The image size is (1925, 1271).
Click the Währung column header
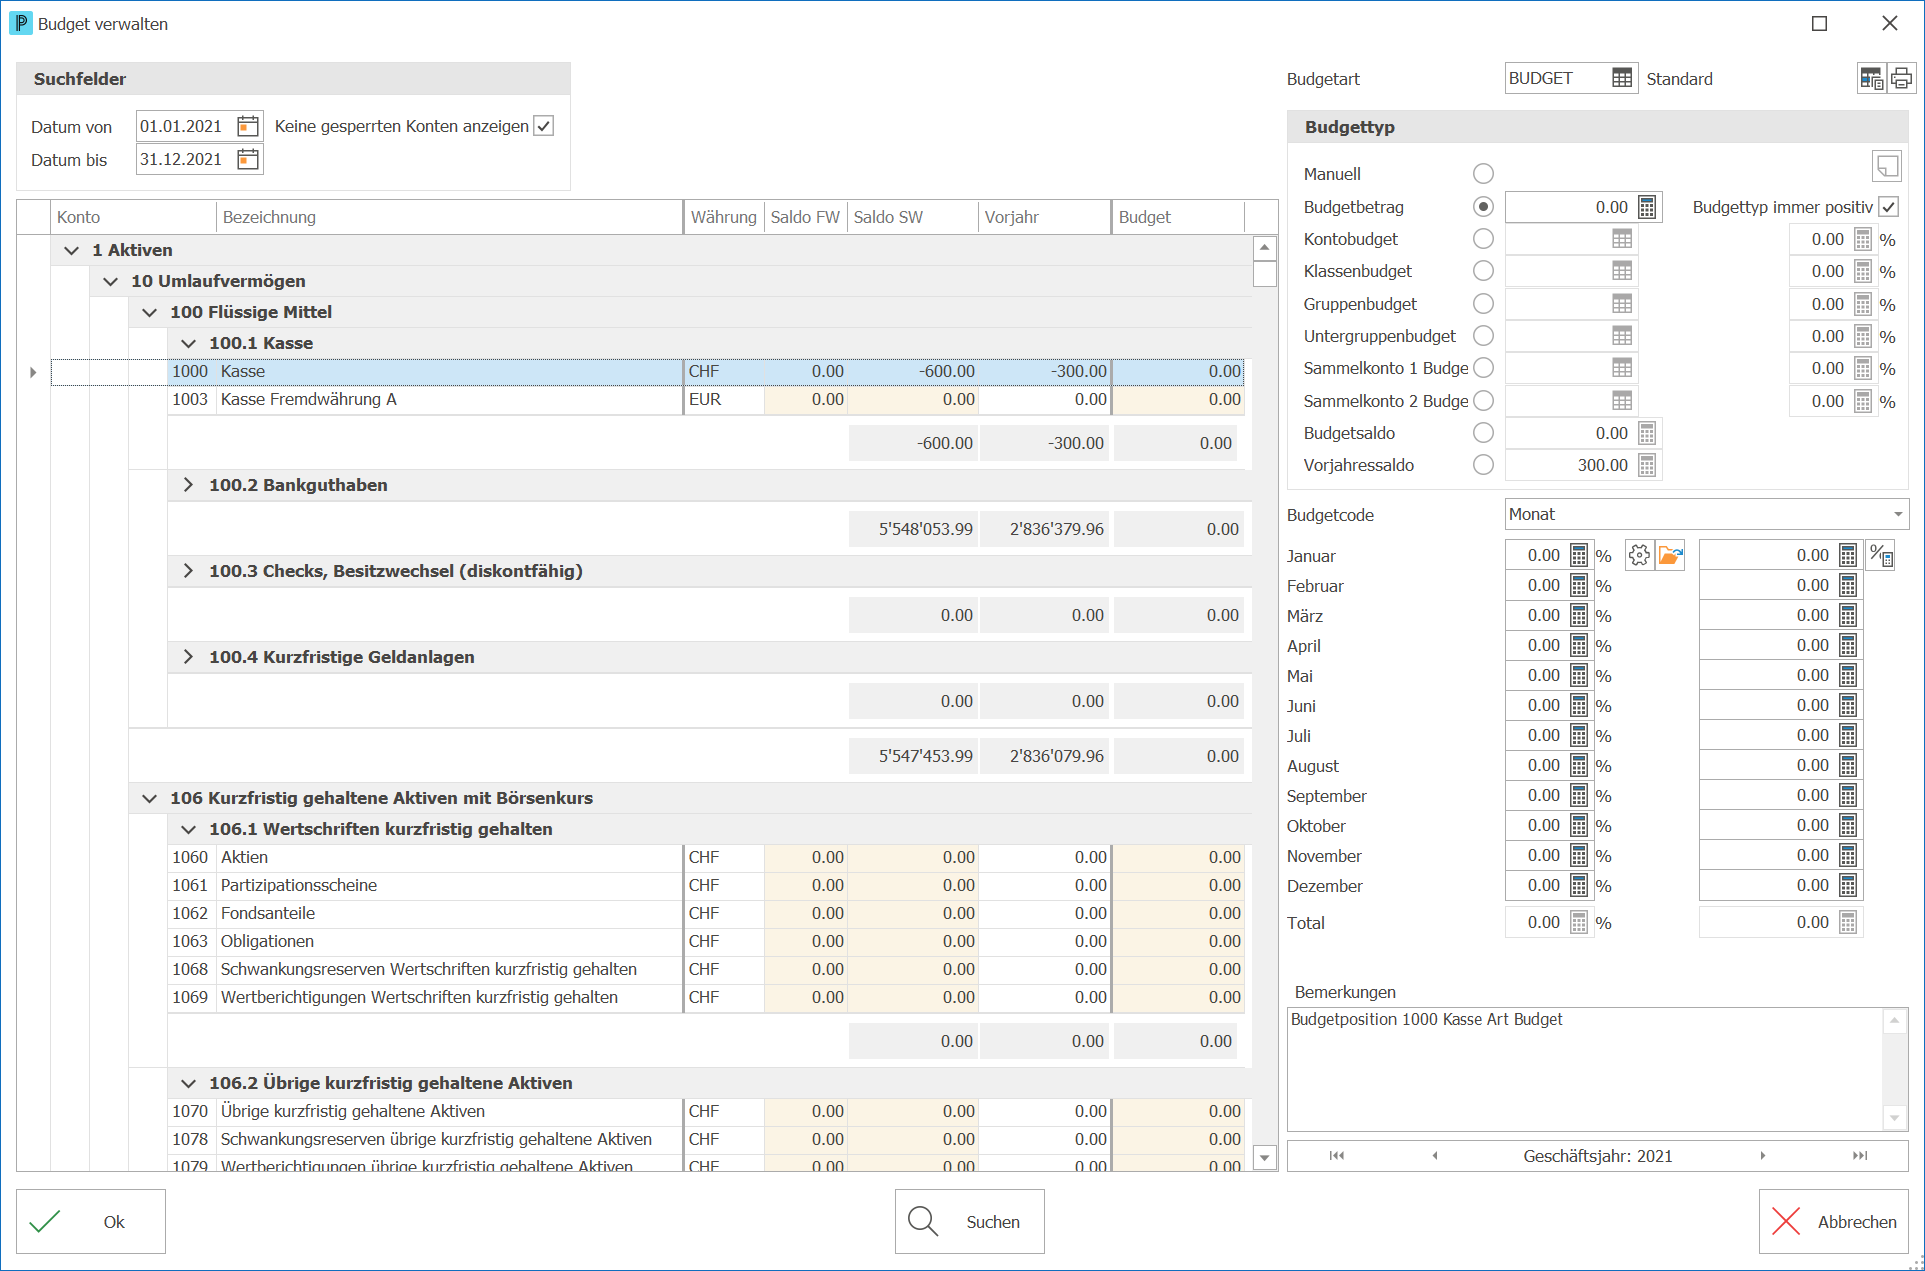point(723,217)
